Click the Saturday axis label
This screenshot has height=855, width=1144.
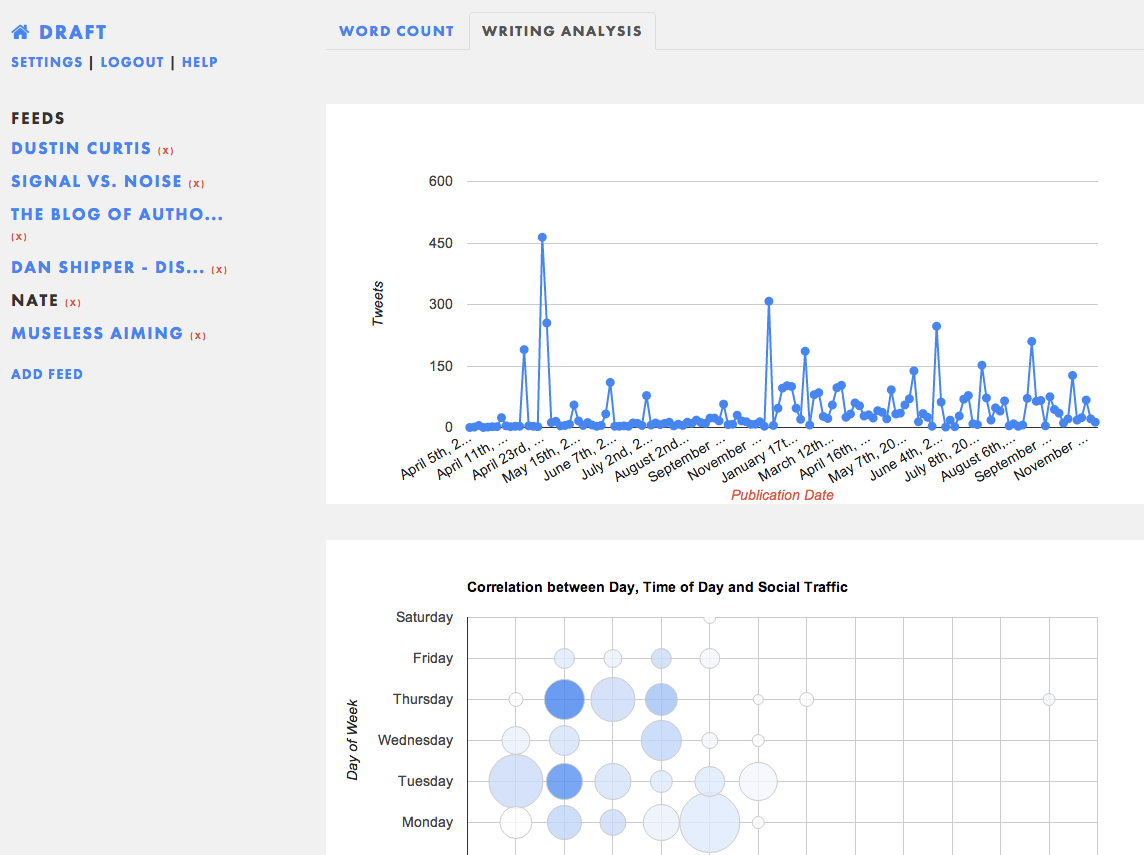click(x=424, y=617)
